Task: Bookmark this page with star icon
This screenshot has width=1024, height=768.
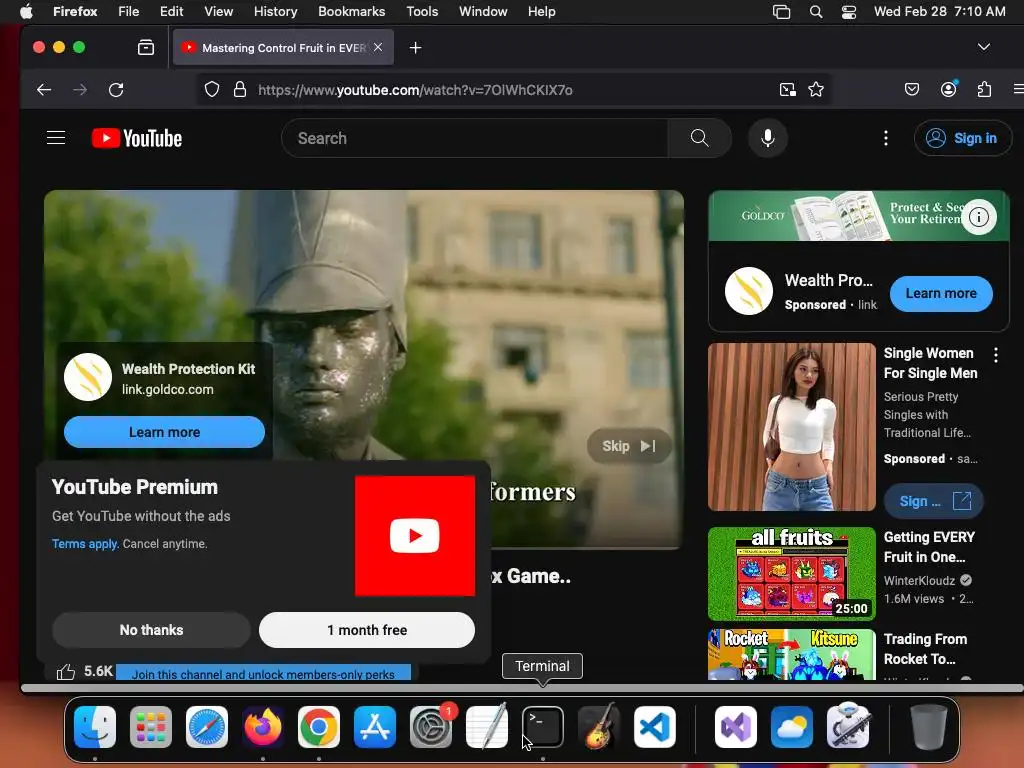Action: pos(816,89)
